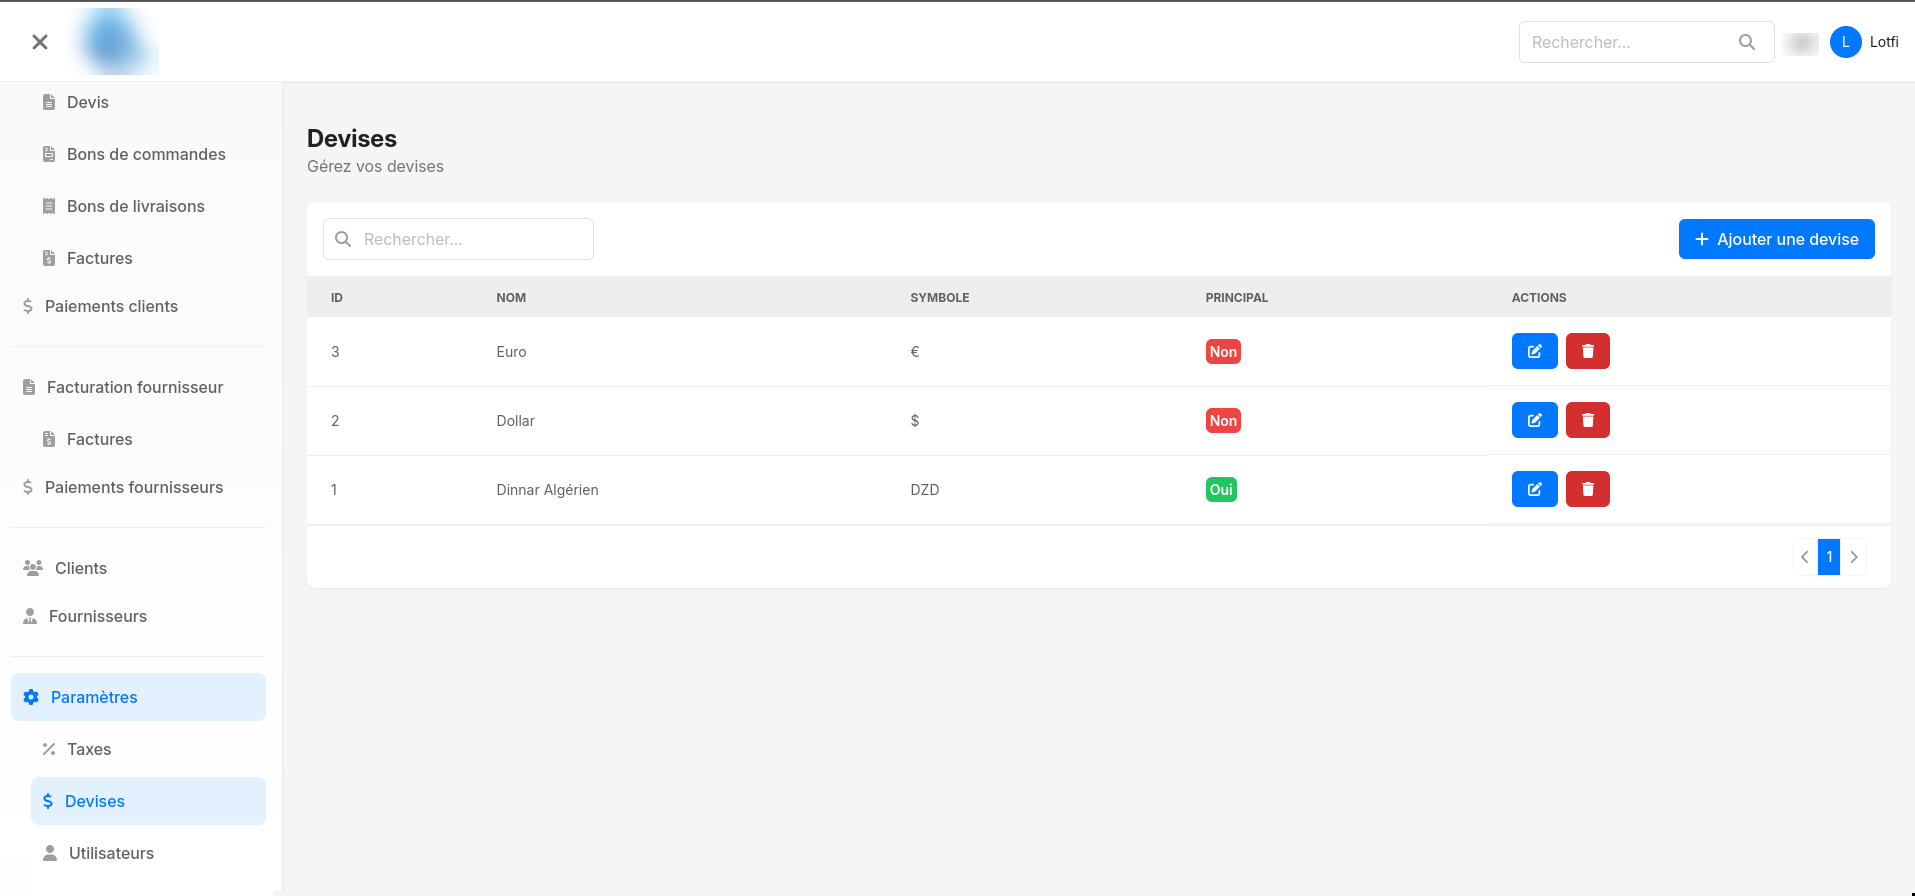
Task: Open the Utilisateurs menu item
Action: click(x=111, y=853)
